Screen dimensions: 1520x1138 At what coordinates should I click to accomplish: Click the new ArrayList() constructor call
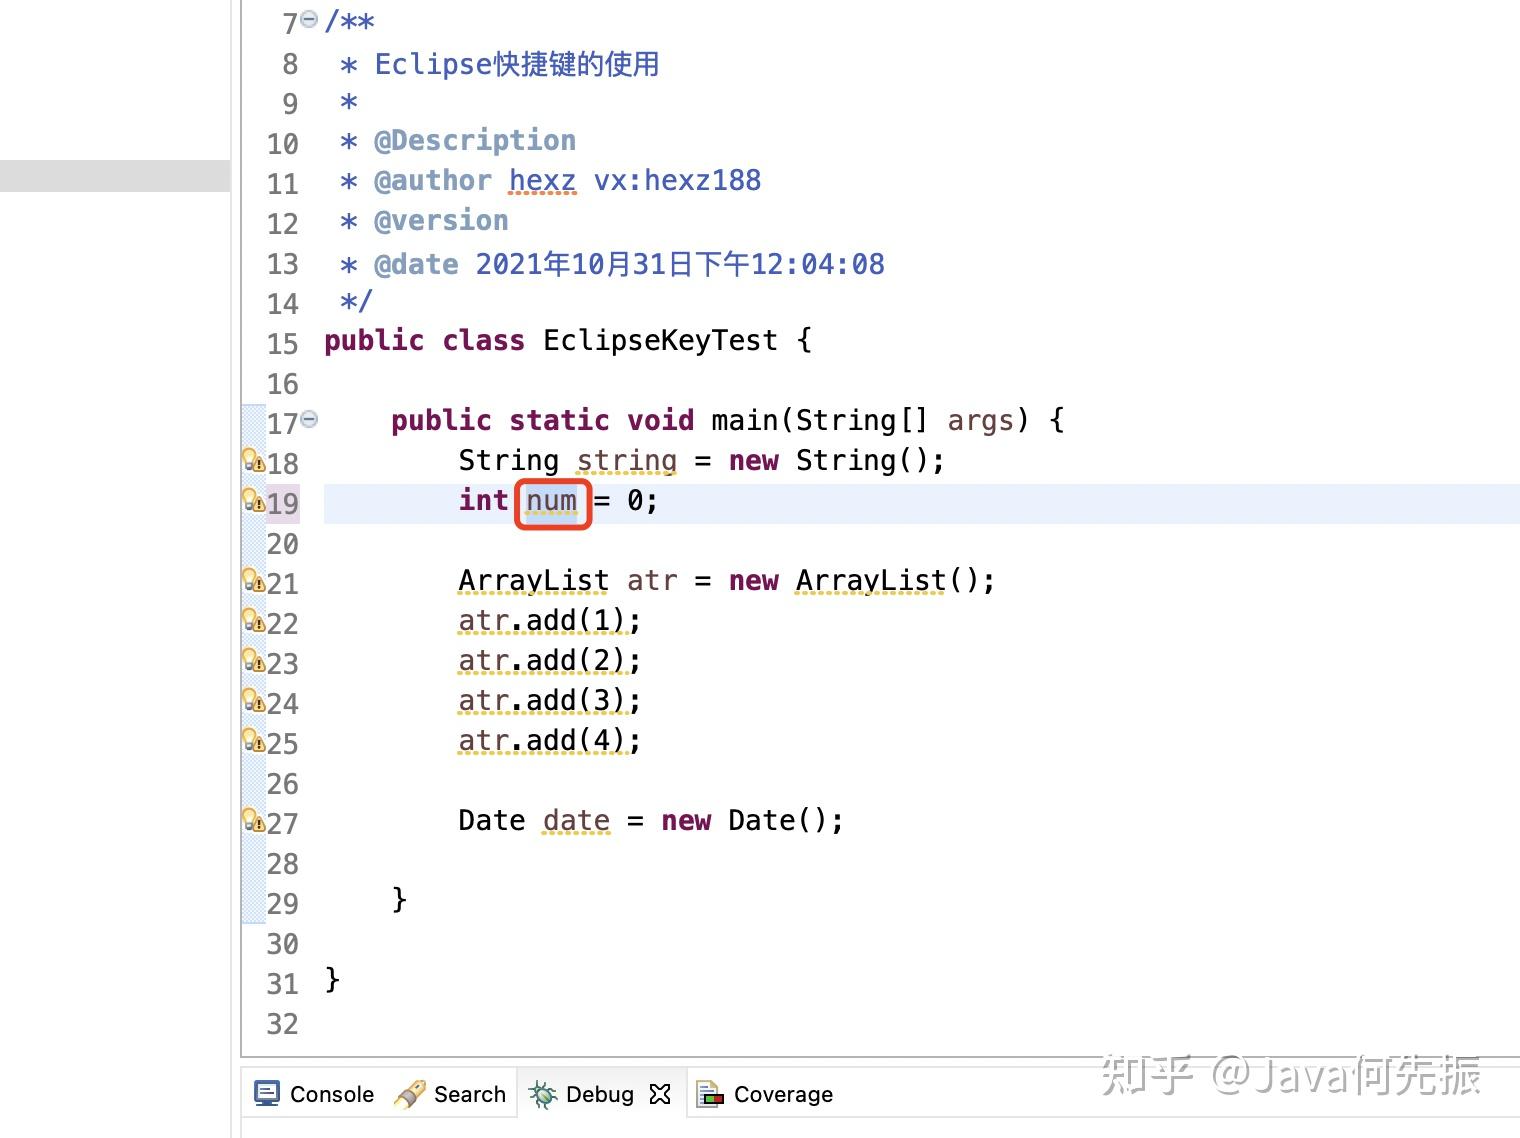pyautogui.click(x=862, y=581)
